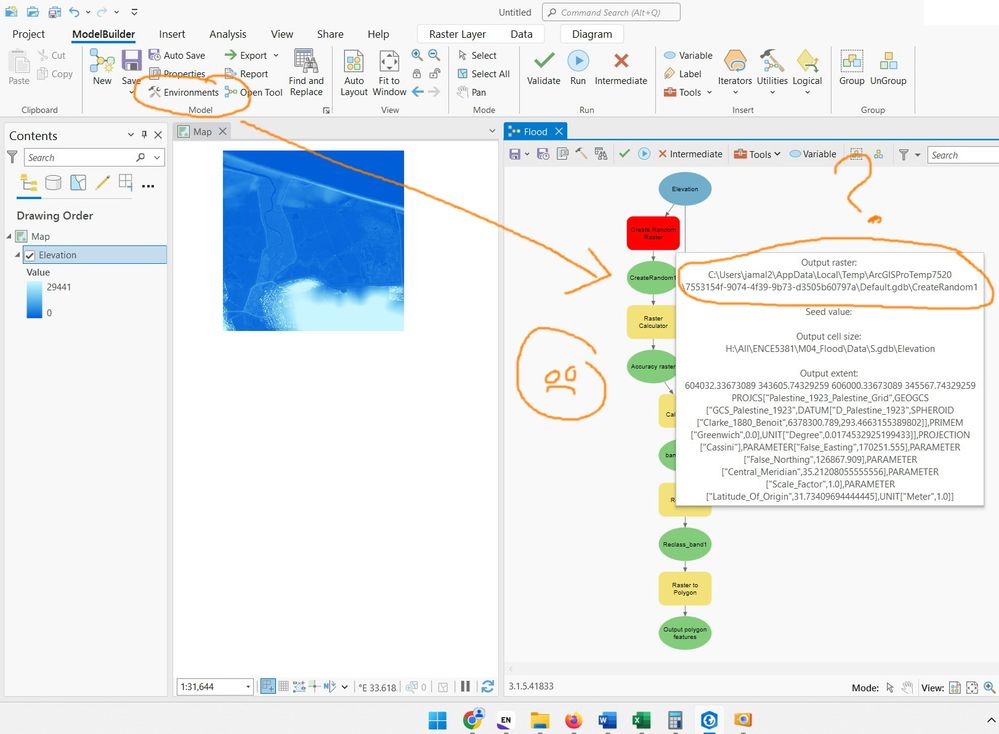Open Firefox from the taskbar
Viewport: 999px width, 734px height.
pos(573,721)
